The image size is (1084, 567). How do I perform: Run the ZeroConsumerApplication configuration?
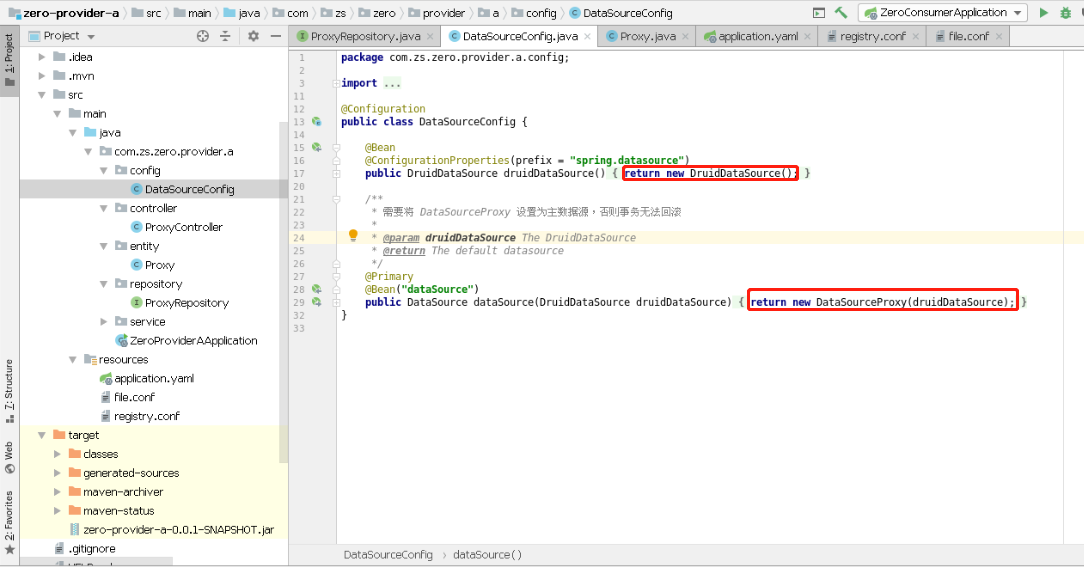(1043, 12)
